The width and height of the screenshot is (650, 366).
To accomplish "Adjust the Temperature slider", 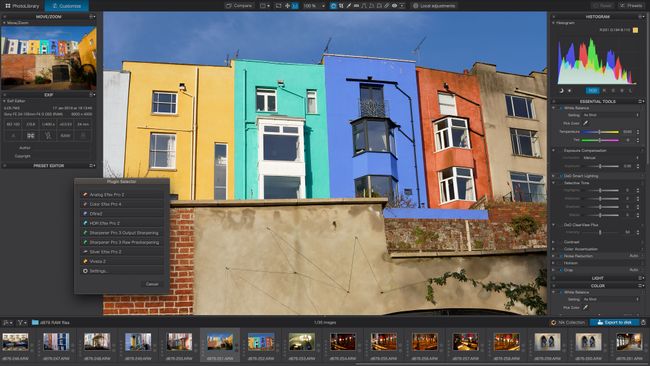I will (600, 132).
